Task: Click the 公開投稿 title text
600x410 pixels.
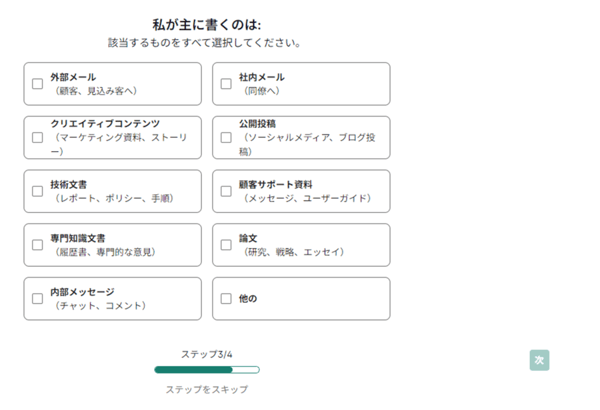Action: click(257, 124)
